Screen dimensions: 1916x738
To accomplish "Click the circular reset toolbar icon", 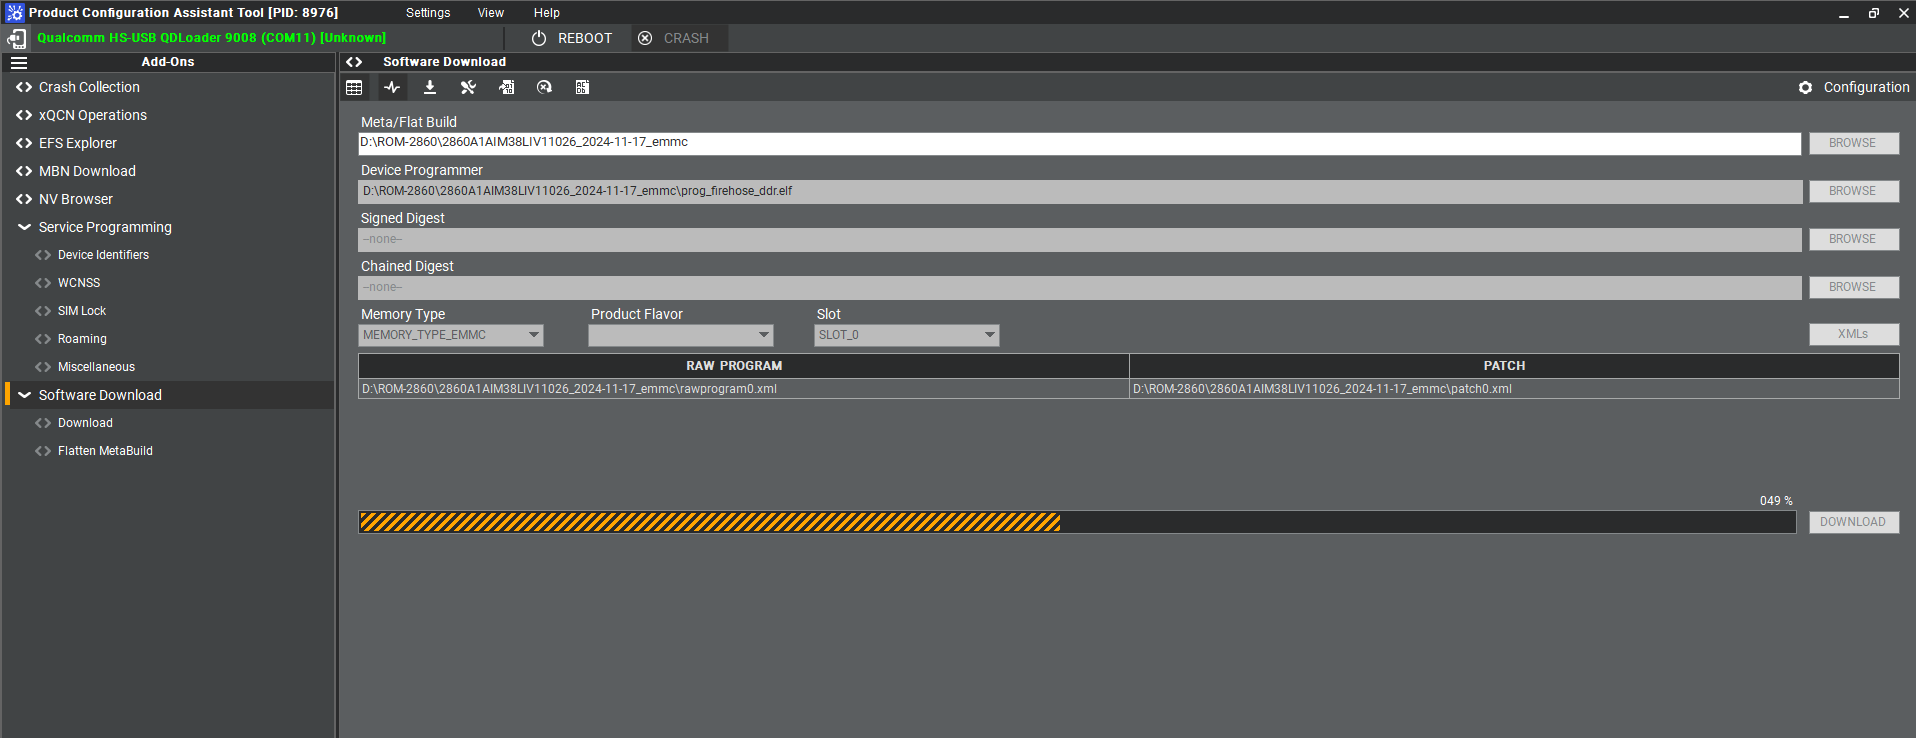I will pyautogui.click(x=544, y=87).
